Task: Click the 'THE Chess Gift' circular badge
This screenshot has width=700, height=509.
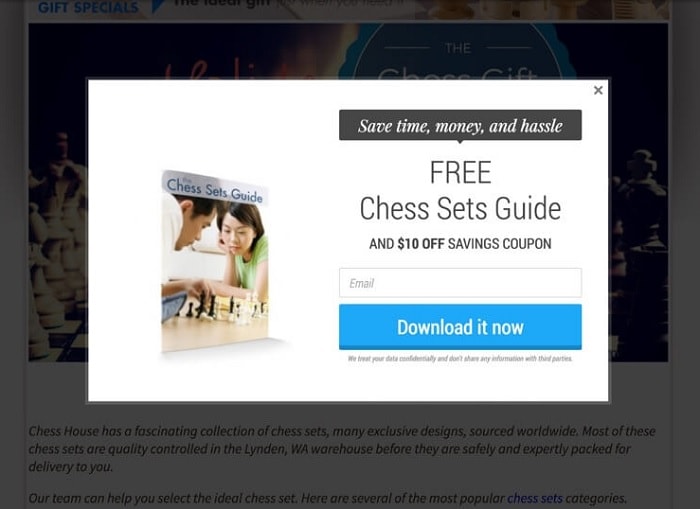Action: (458, 51)
